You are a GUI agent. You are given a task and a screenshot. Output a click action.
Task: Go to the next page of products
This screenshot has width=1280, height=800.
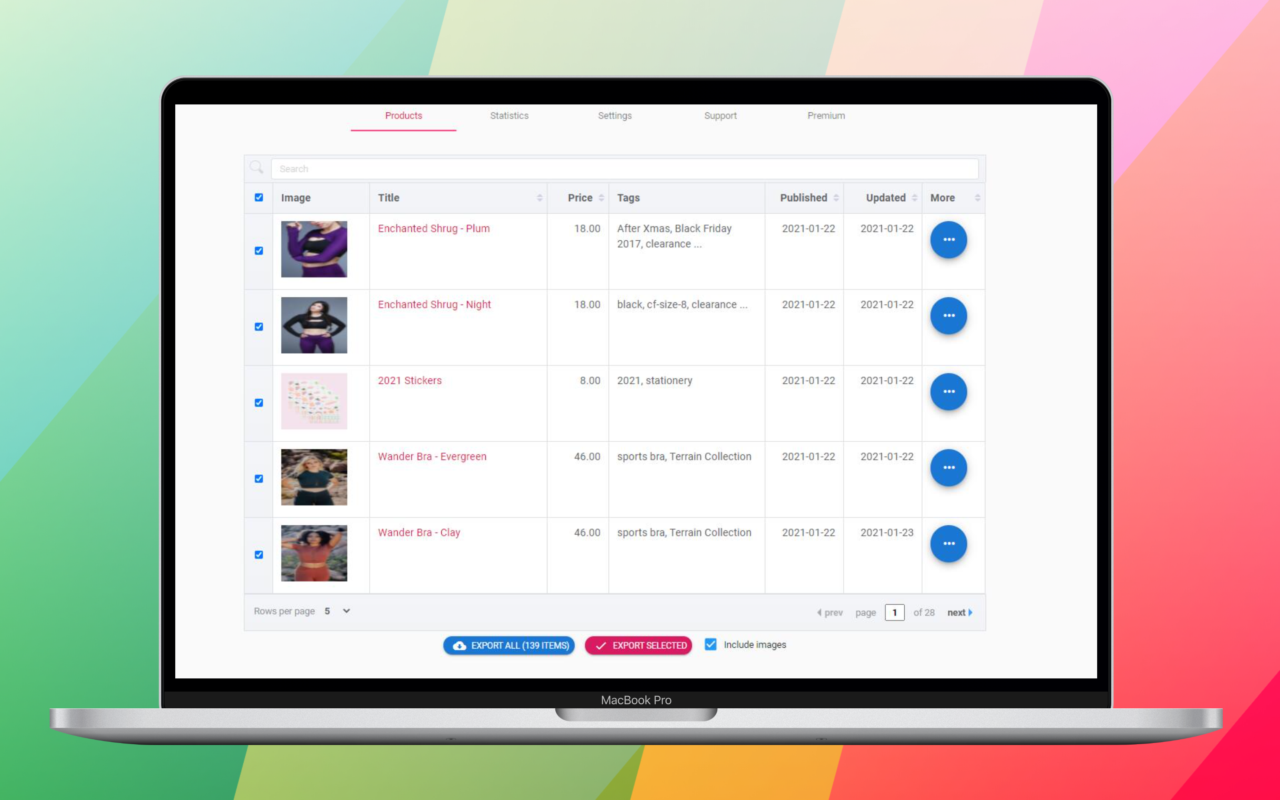click(x=957, y=611)
